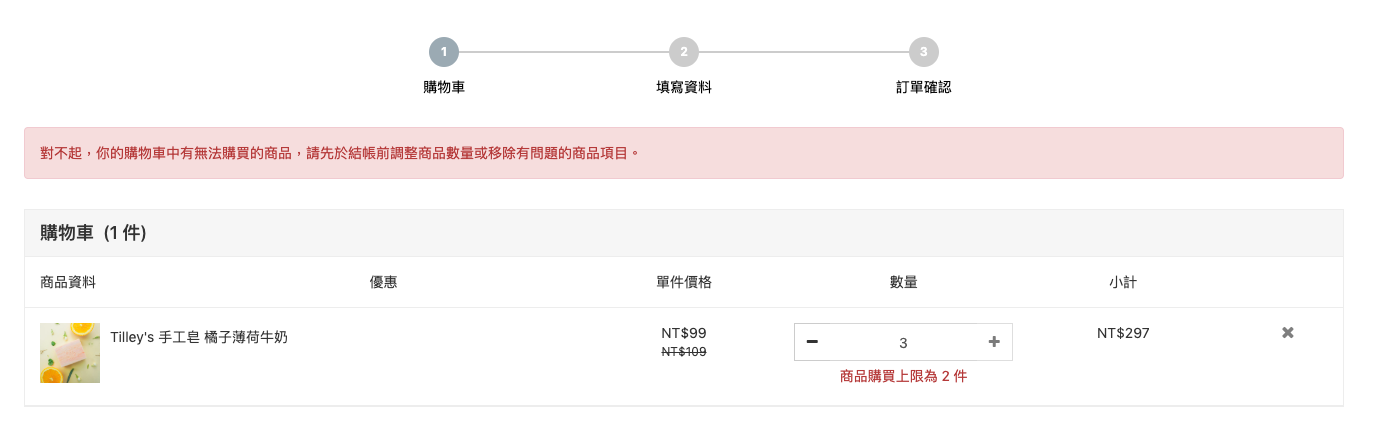The image size is (1378, 429).
Task: Click the 填寫資料 step label
Action: coord(684,87)
